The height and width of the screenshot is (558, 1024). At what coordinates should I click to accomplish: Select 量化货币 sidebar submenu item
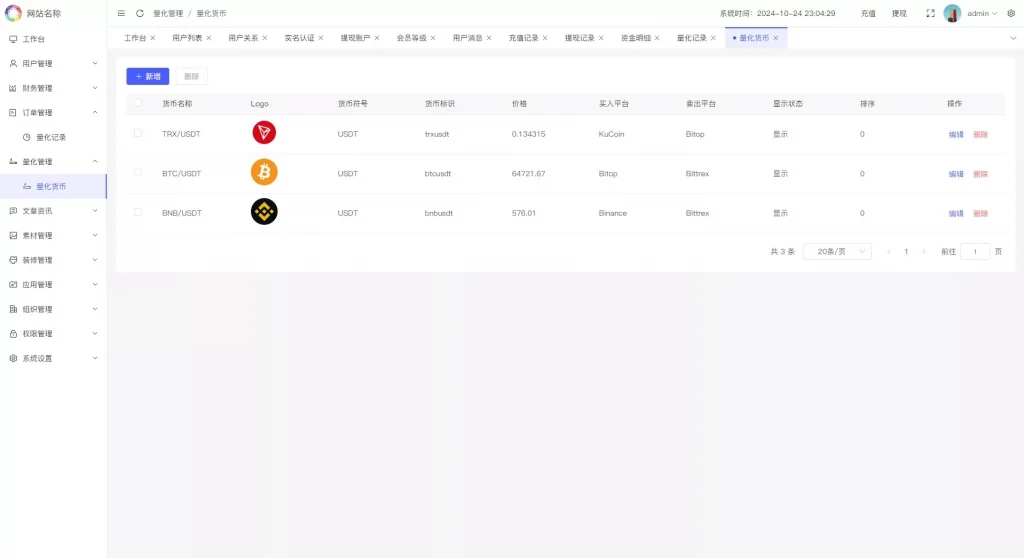pyautogui.click(x=53, y=186)
